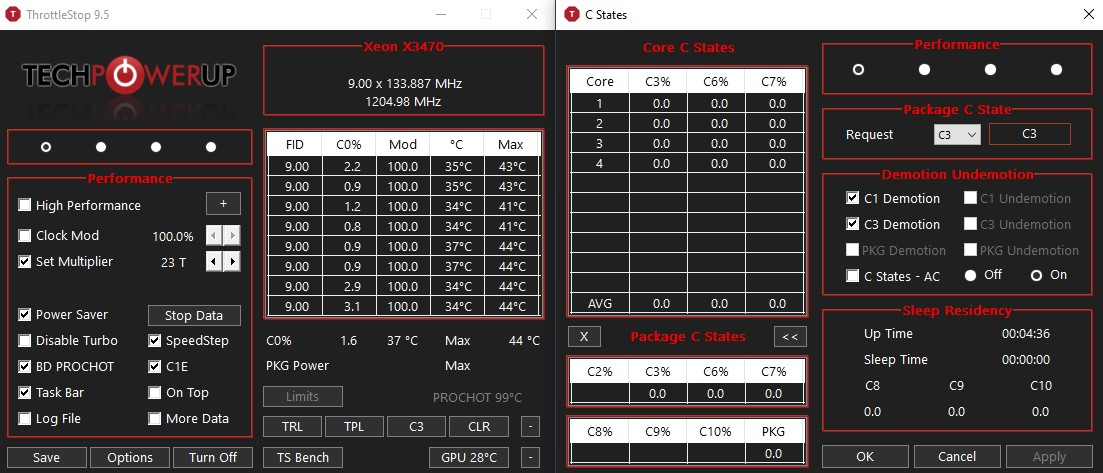Click the PKG header in Package C States
The height and width of the screenshot is (473, 1103).
pyautogui.click(x=773, y=431)
